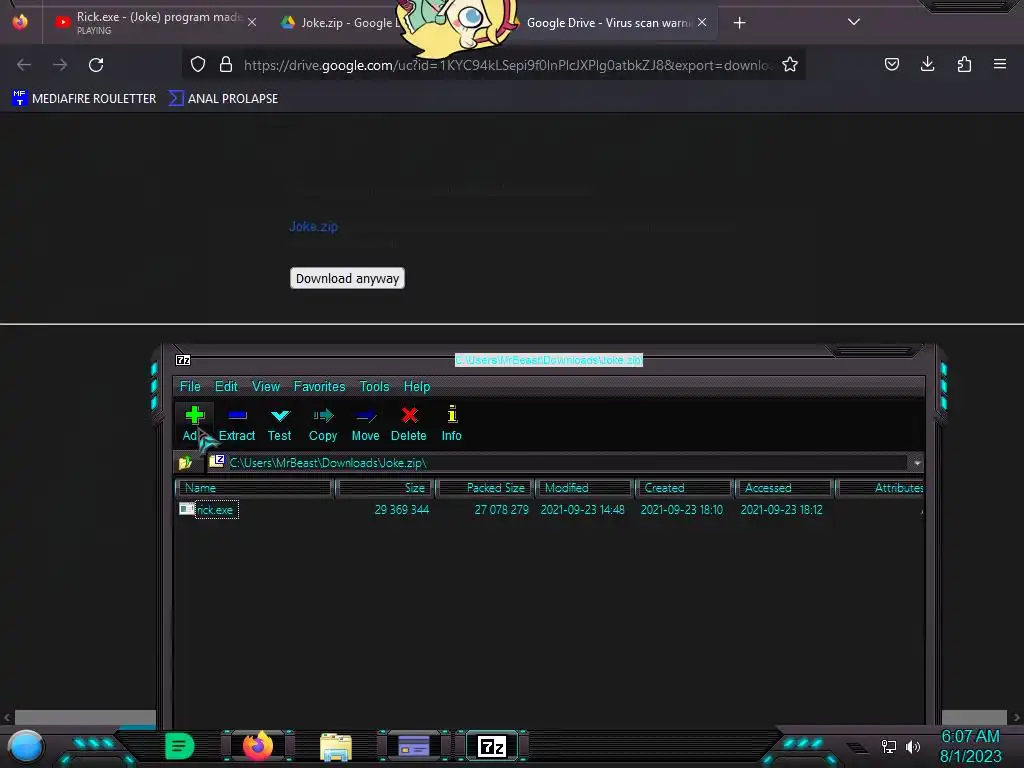The height and width of the screenshot is (768, 1024).
Task: Click the 7z icon in window title bar
Action: [183, 360]
